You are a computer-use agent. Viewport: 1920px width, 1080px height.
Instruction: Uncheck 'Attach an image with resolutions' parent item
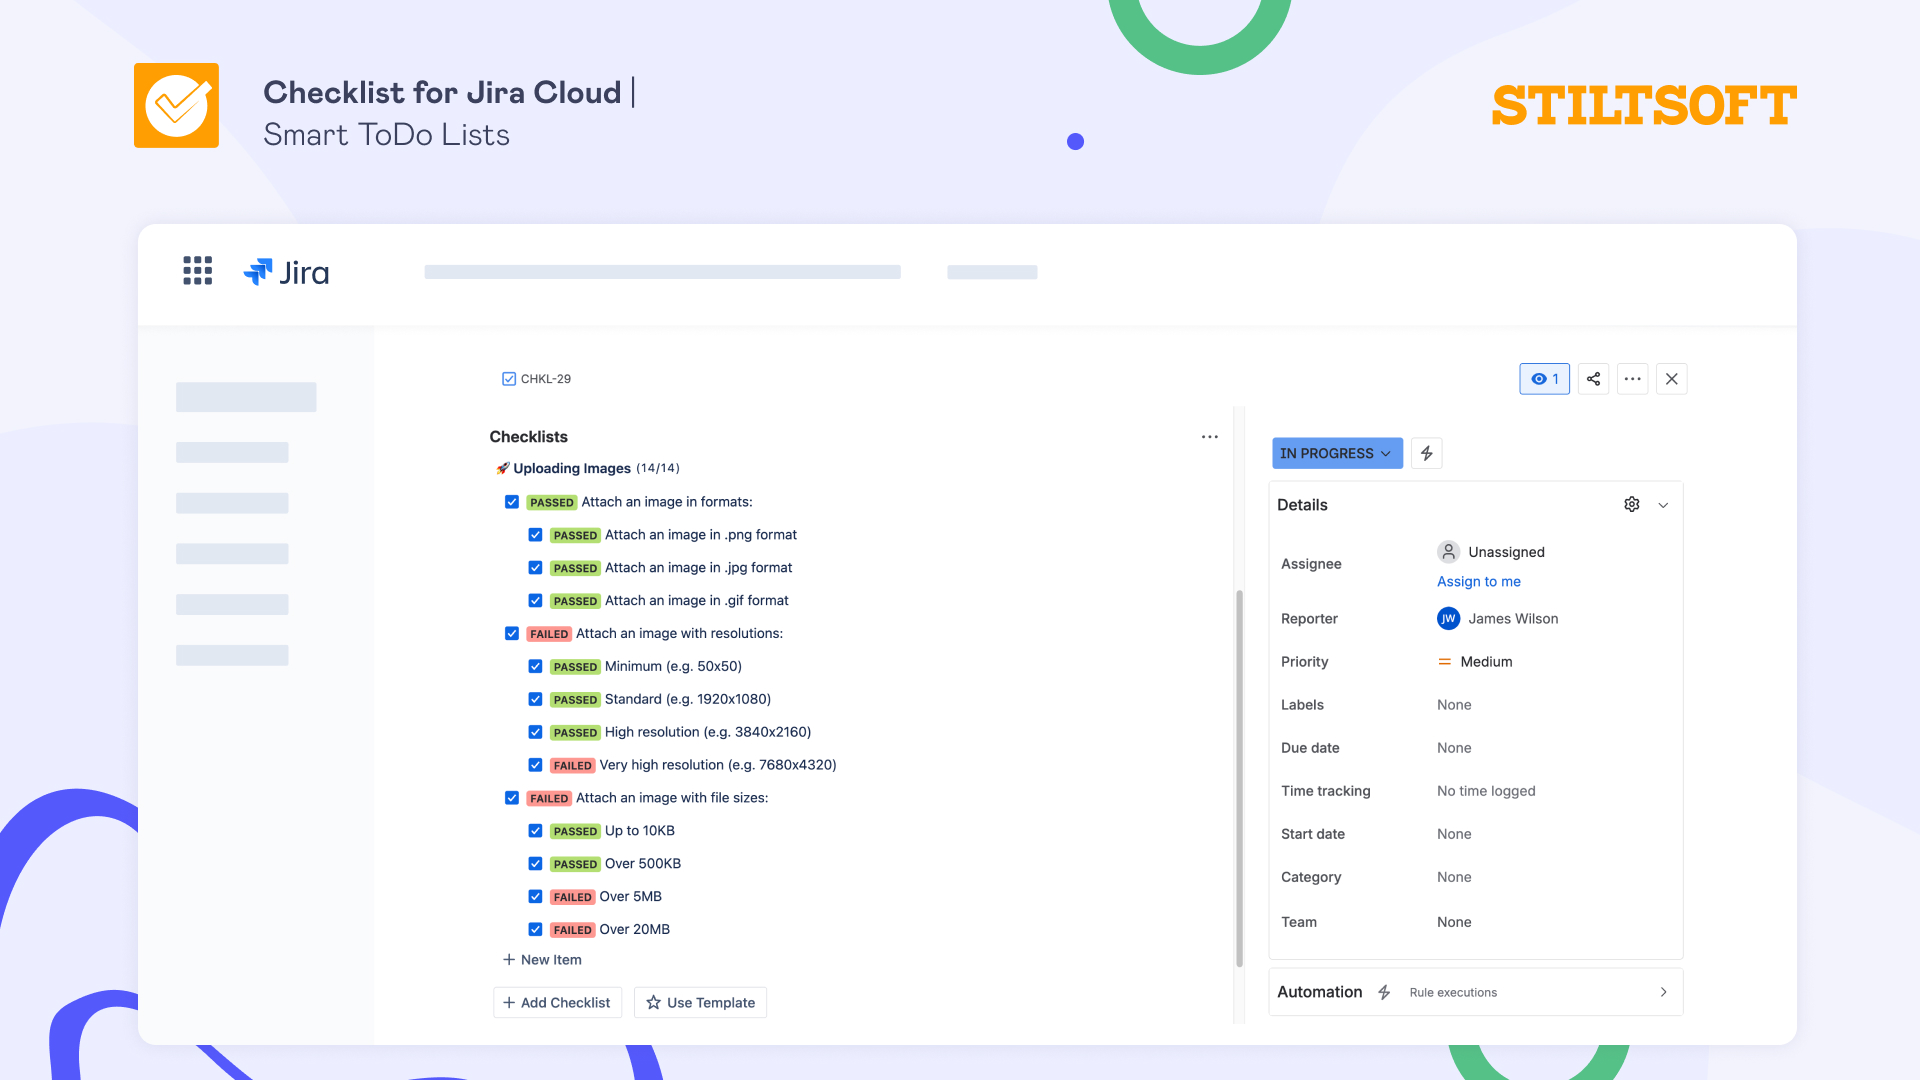tap(512, 633)
